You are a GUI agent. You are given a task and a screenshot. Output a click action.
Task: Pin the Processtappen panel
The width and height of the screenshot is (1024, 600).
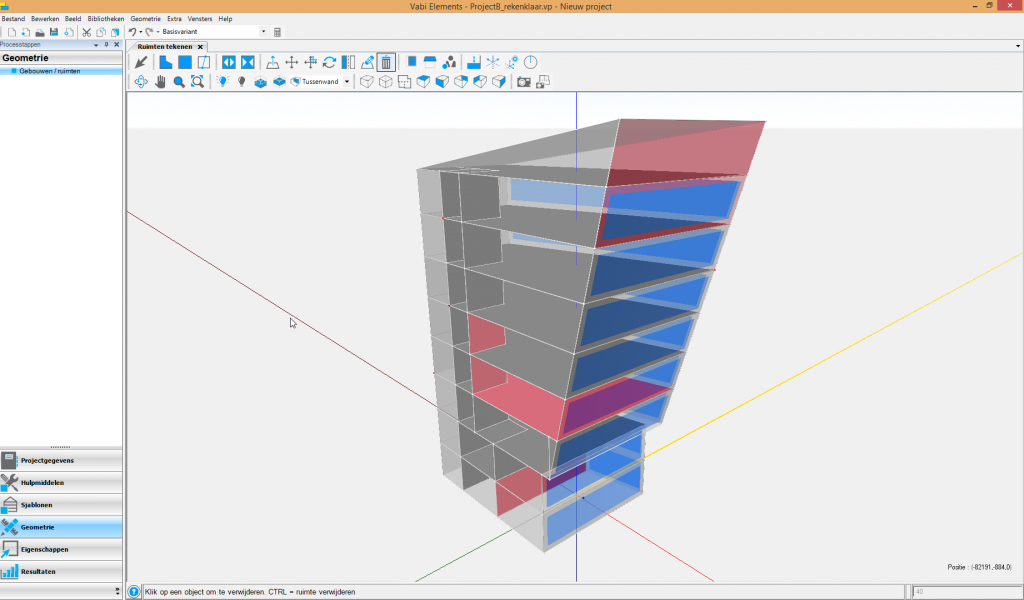tap(106, 45)
